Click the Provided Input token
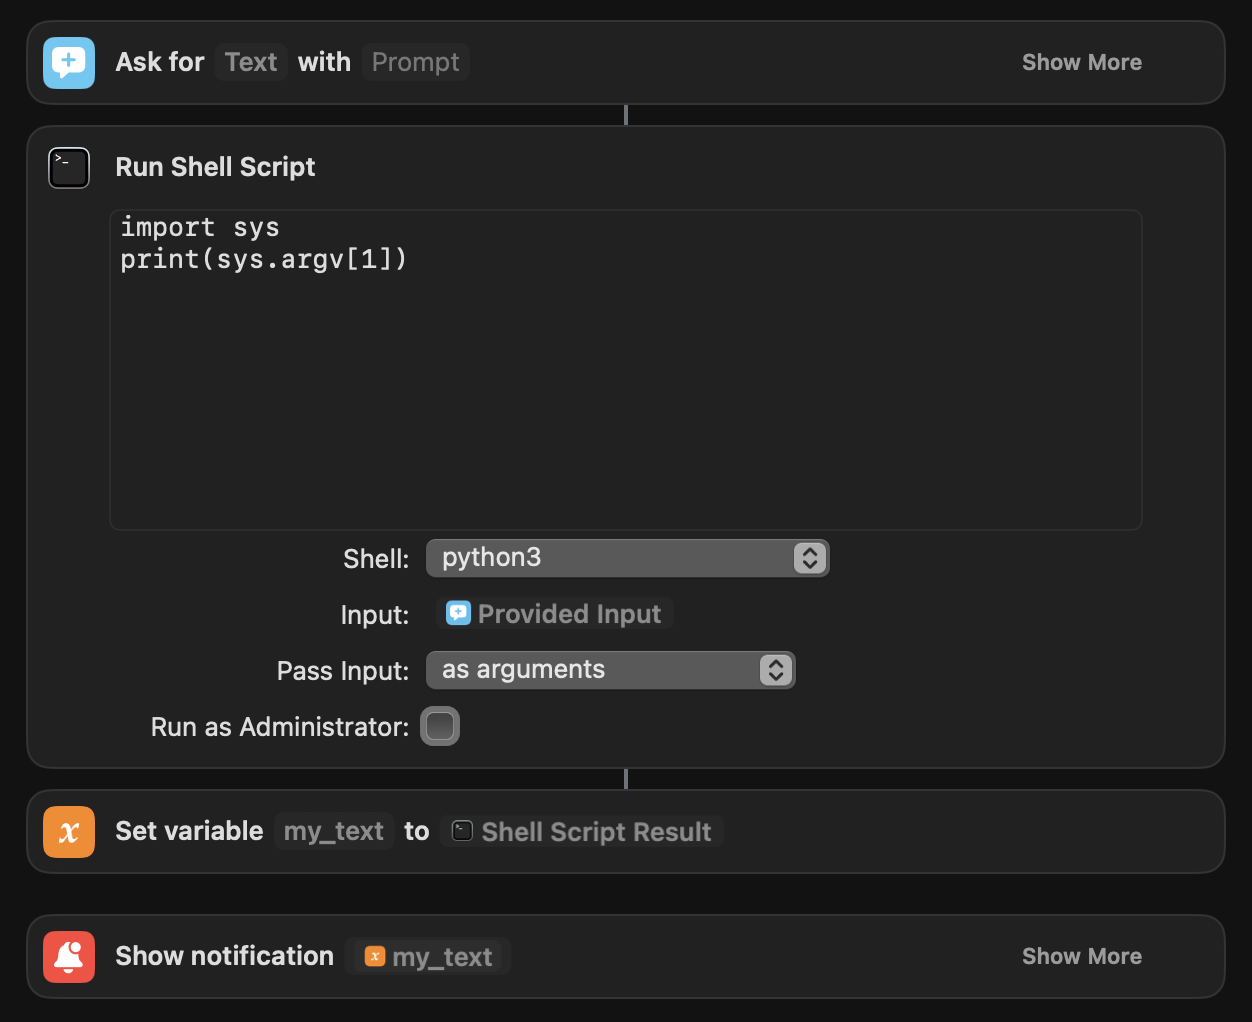 [555, 613]
